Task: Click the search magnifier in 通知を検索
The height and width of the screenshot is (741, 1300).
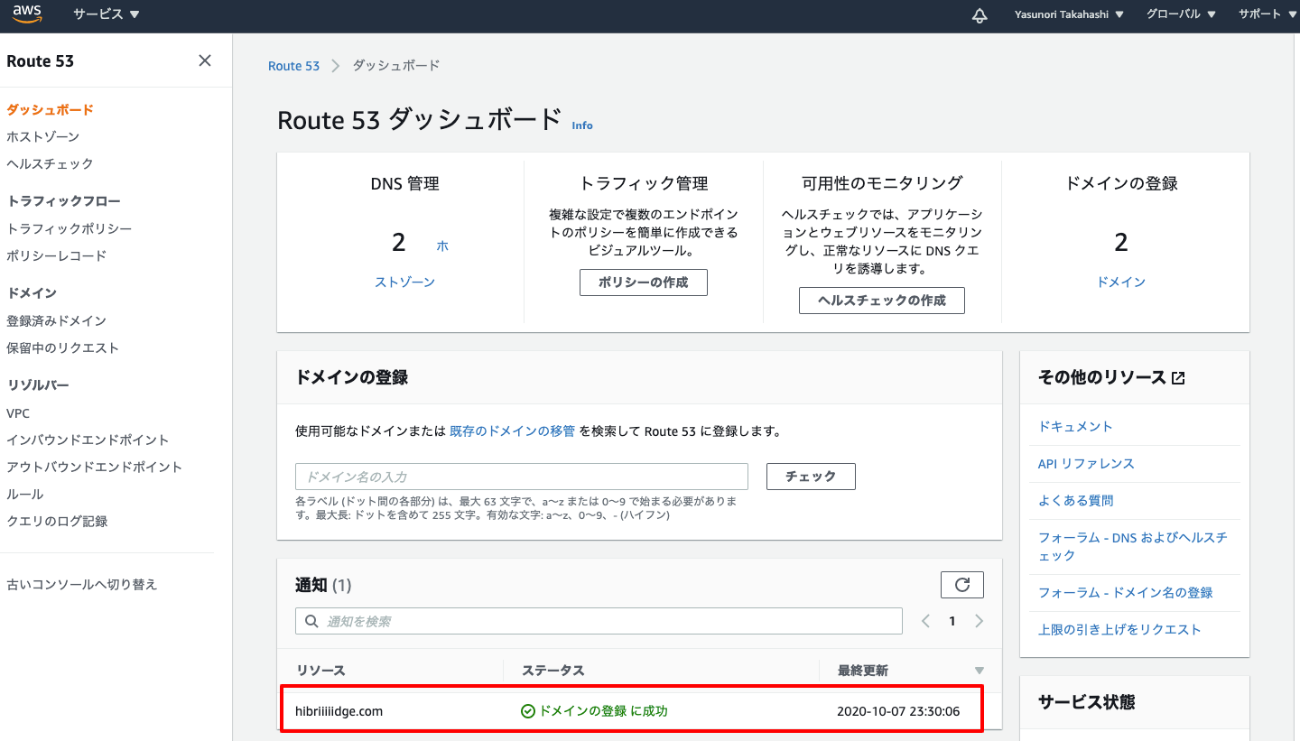Action: (x=311, y=621)
